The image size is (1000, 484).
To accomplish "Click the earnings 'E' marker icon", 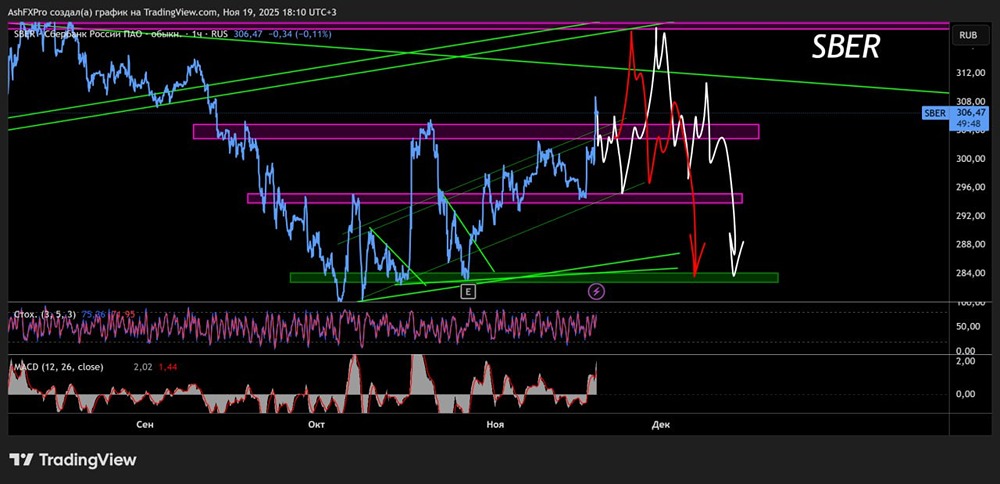I will (469, 292).
